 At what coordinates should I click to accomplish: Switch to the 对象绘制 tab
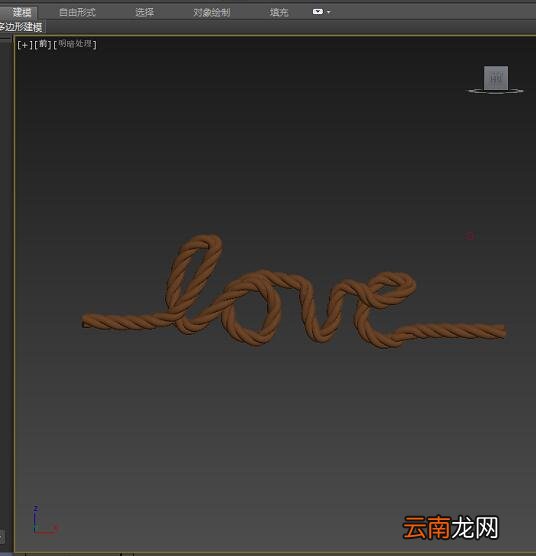pyautogui.click(x=212, y=12)
